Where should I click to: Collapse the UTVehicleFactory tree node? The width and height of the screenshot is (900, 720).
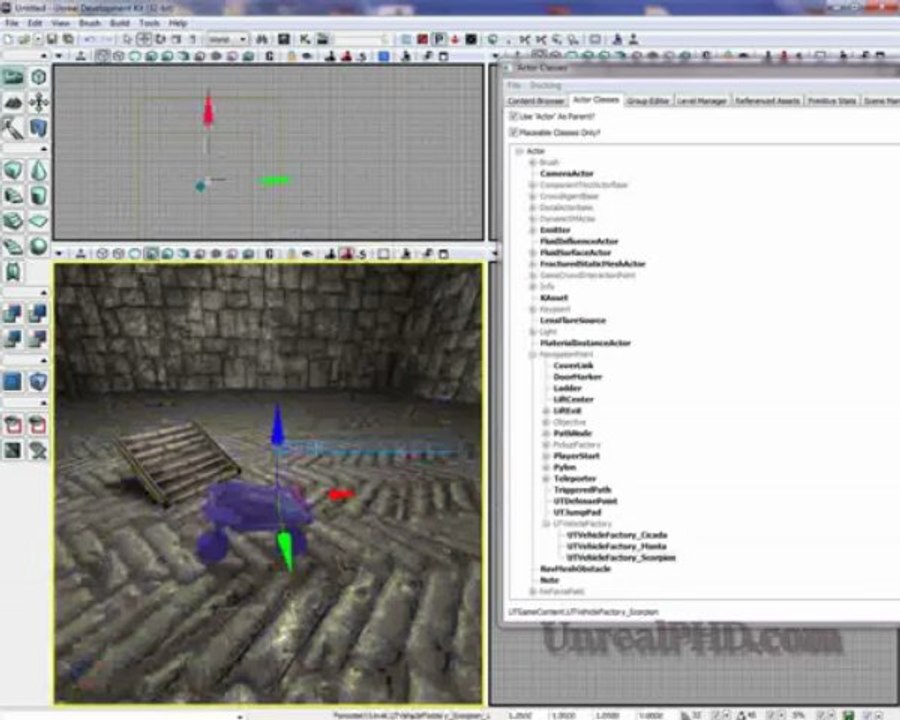546,524
